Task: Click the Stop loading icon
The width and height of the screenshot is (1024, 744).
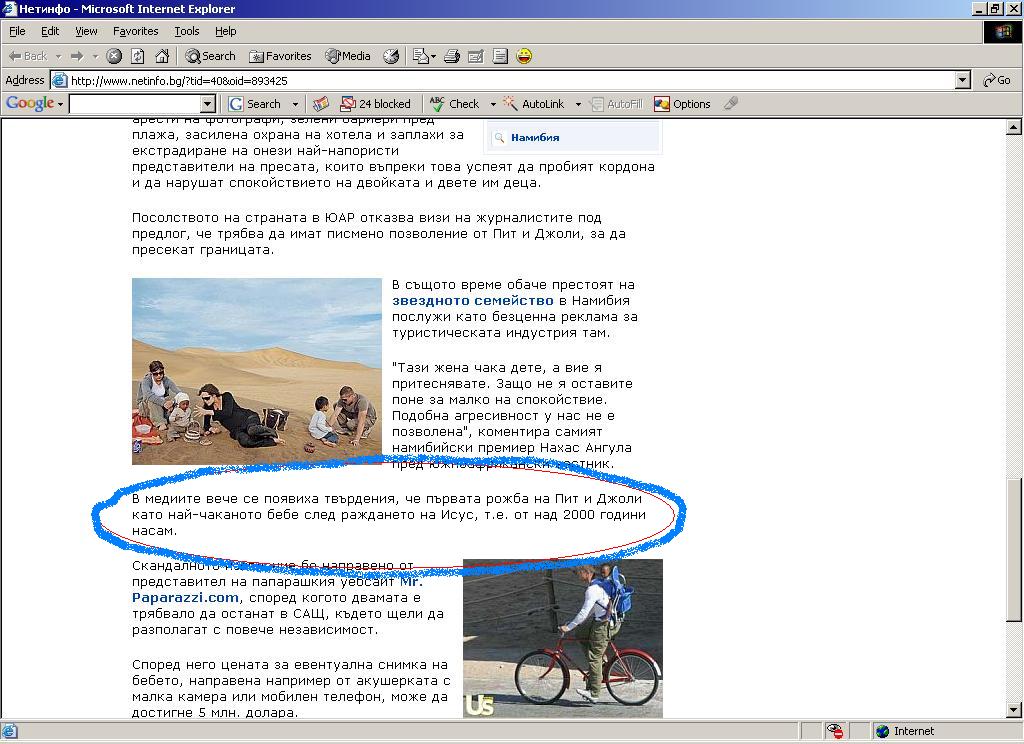Action: tap(114, 56)
